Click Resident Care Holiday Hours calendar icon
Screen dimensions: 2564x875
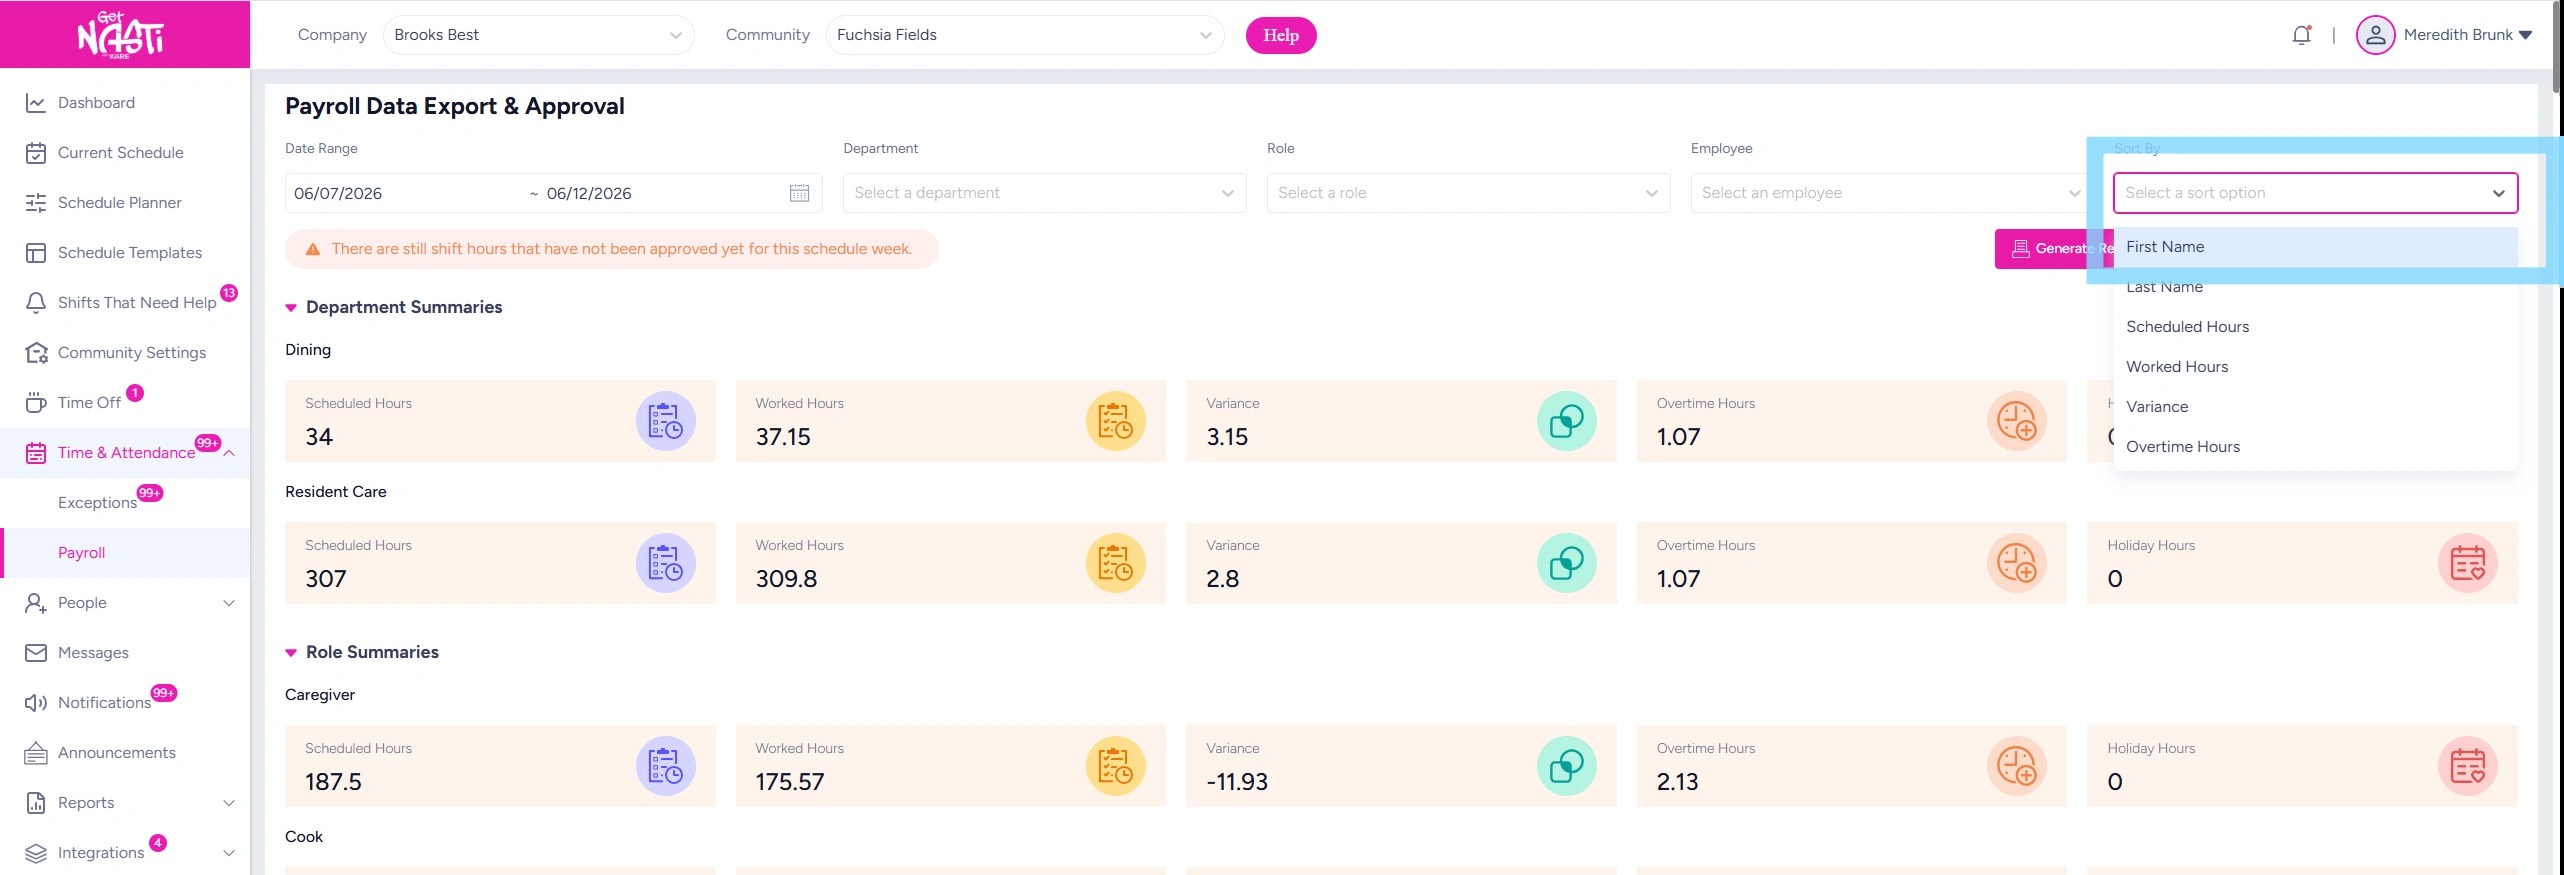click(x=2467, y=563)
